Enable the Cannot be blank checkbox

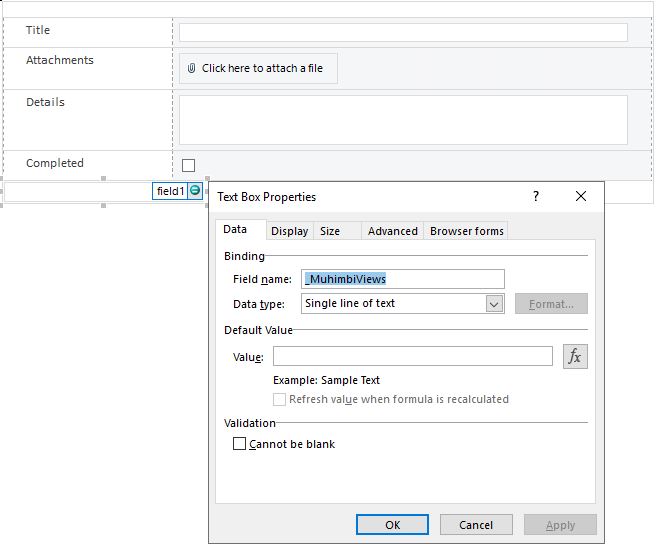coord(240,444)
